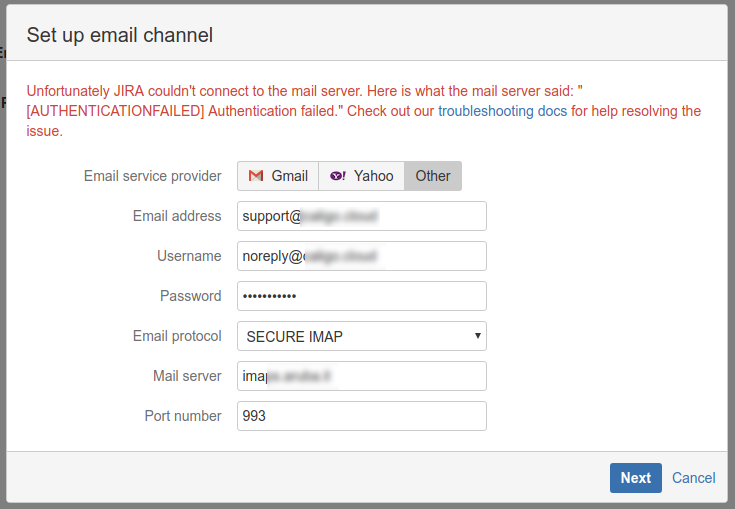Open the Email protocol dropdown
This screenshot has height=509, width=735.
pos(361,336)
